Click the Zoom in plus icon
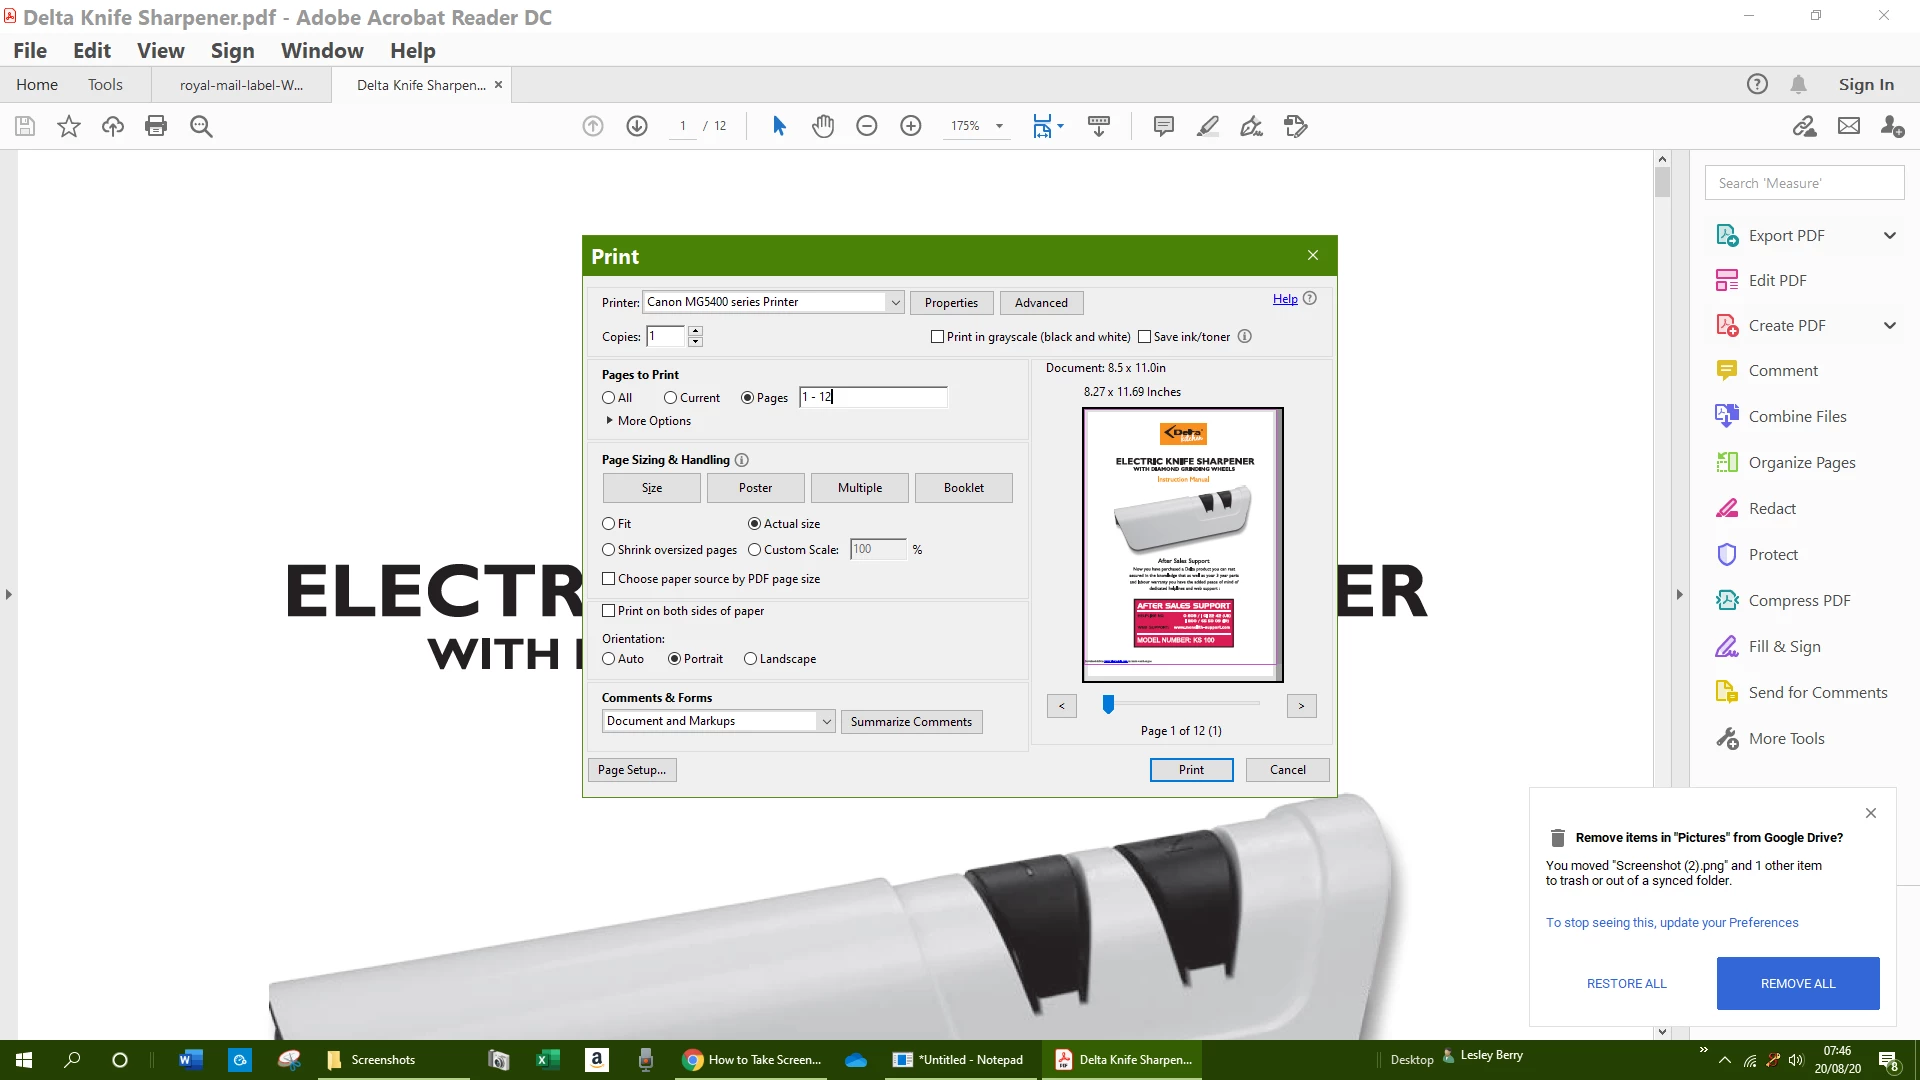 point(910,126)
